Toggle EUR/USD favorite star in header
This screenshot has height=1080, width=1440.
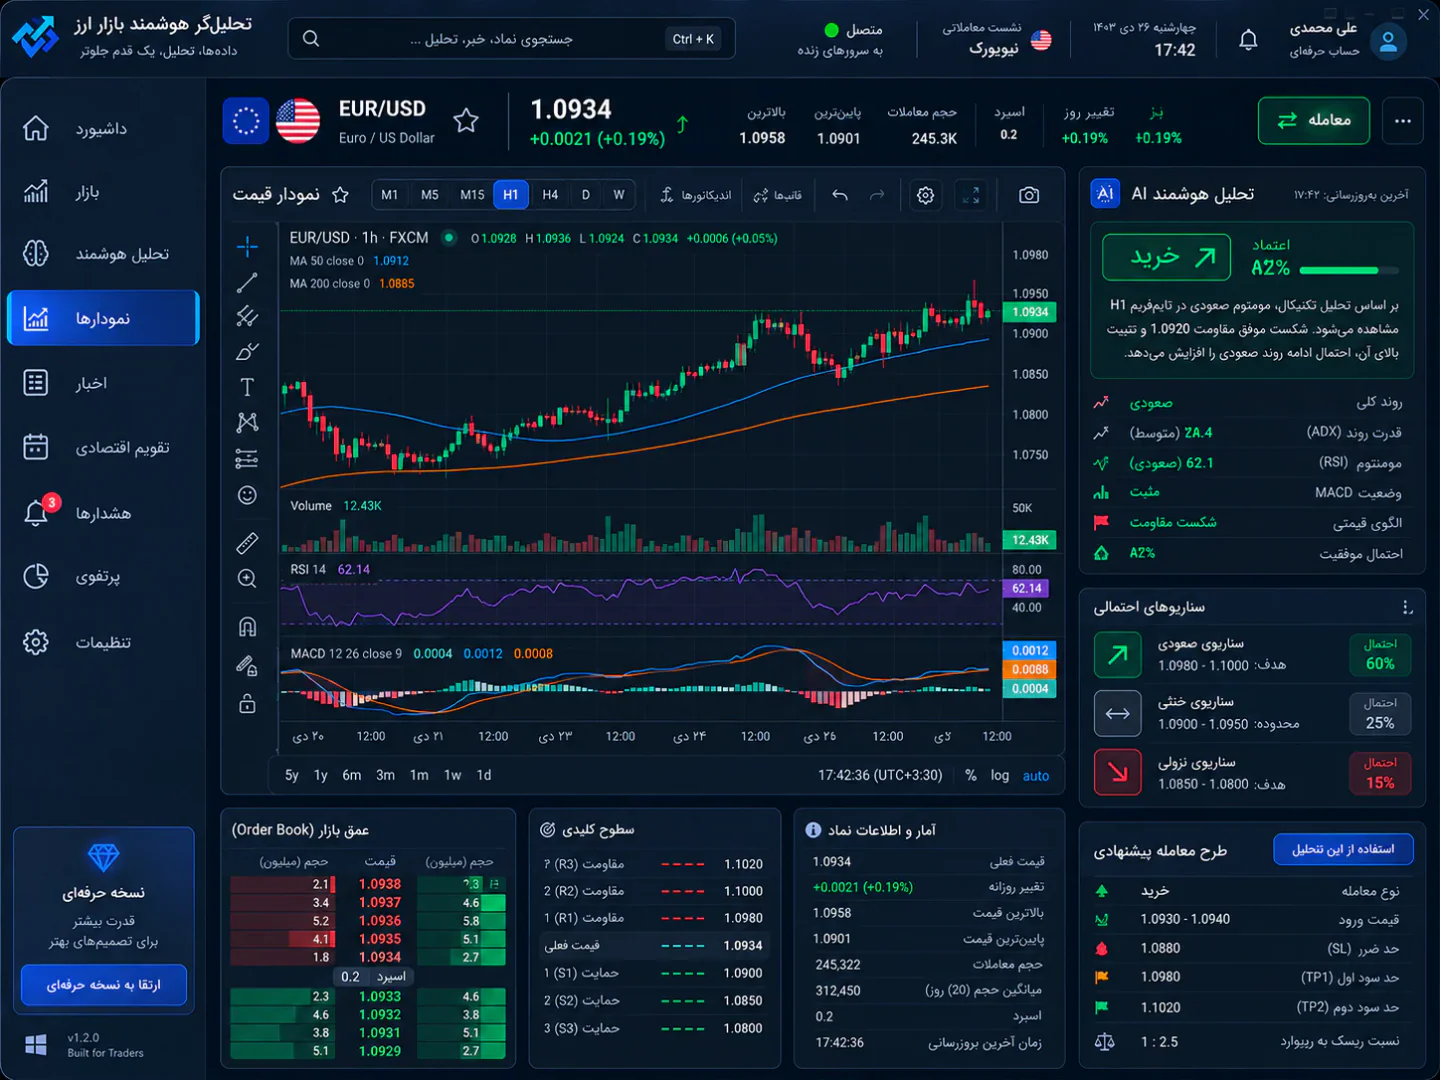pos(466,121)
